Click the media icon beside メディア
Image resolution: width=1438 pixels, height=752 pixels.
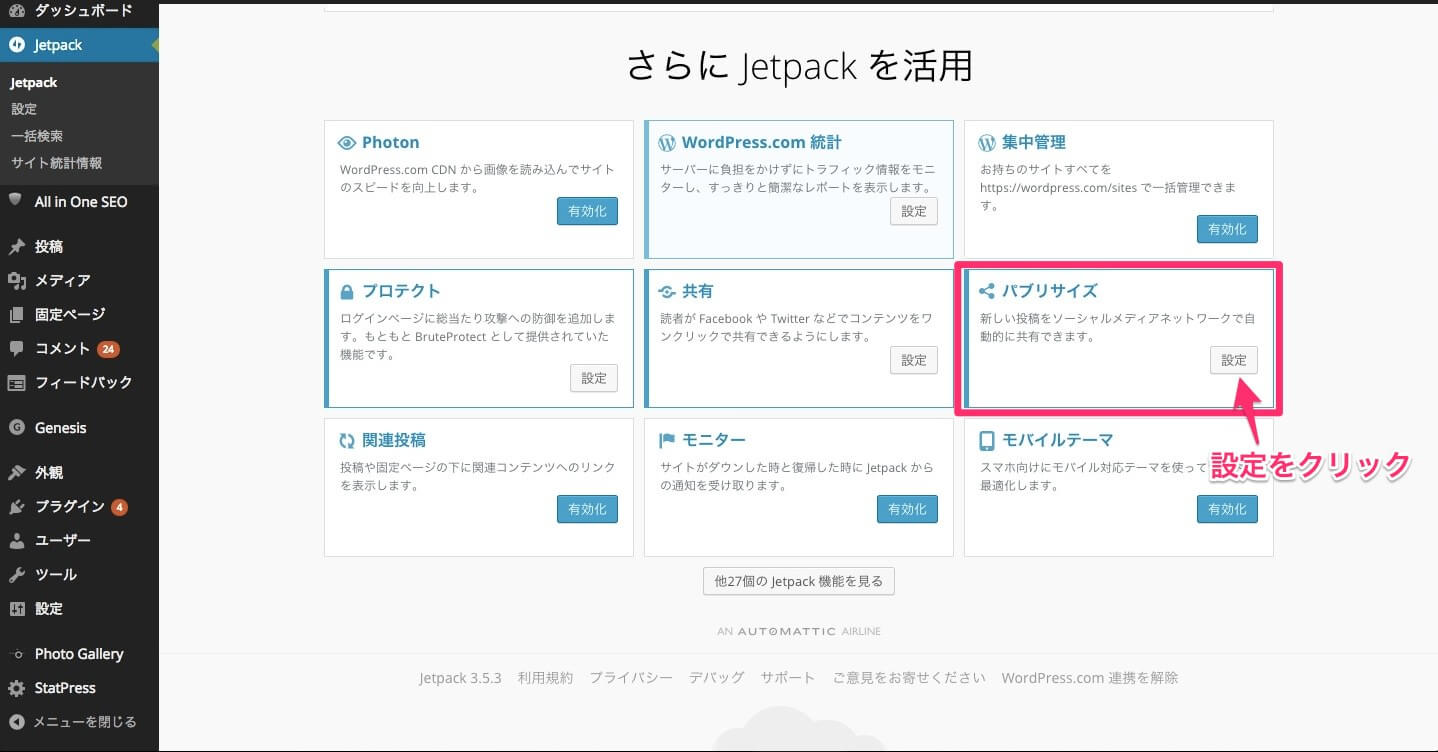(16, 280)
